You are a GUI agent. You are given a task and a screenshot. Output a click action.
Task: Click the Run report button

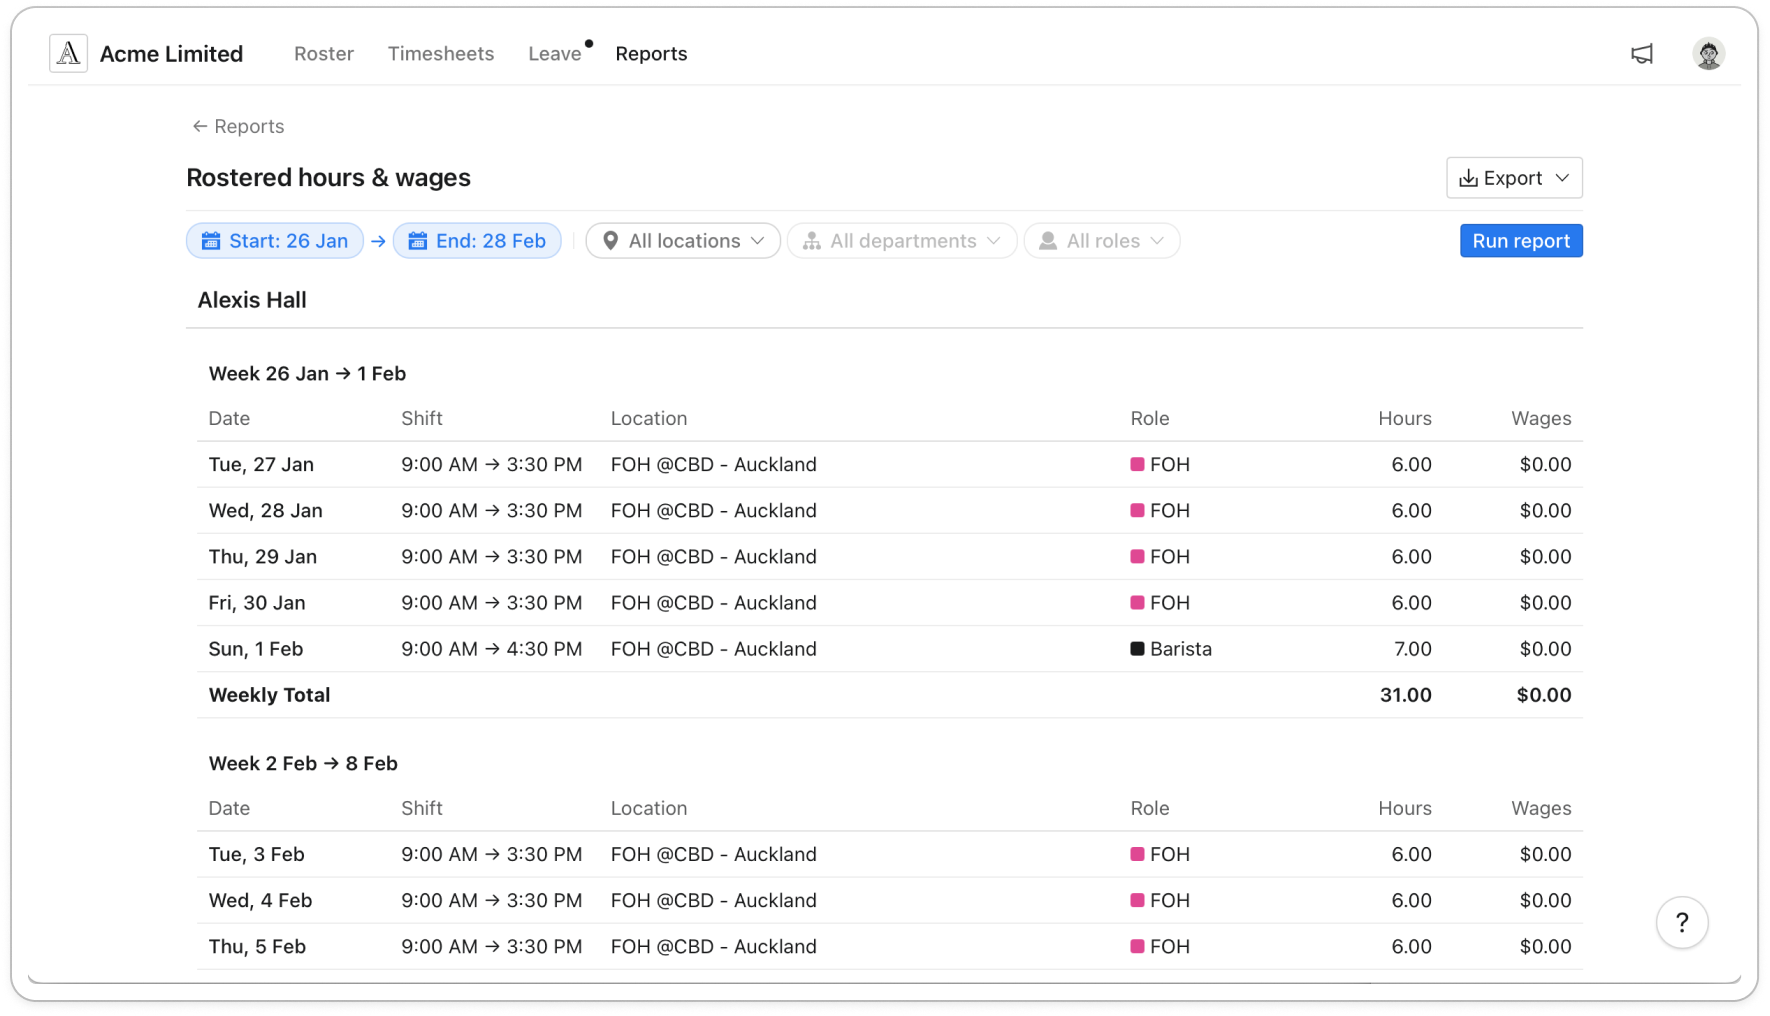1521,241
